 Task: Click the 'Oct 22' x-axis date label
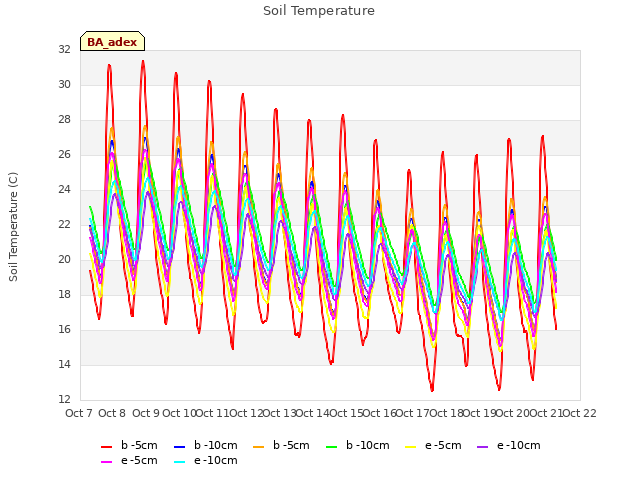click(x=580, y=413)
